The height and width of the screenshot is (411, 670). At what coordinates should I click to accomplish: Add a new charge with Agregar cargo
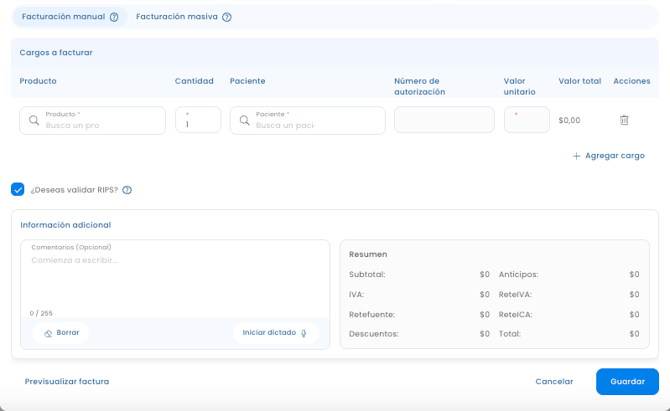coord(608,156)
